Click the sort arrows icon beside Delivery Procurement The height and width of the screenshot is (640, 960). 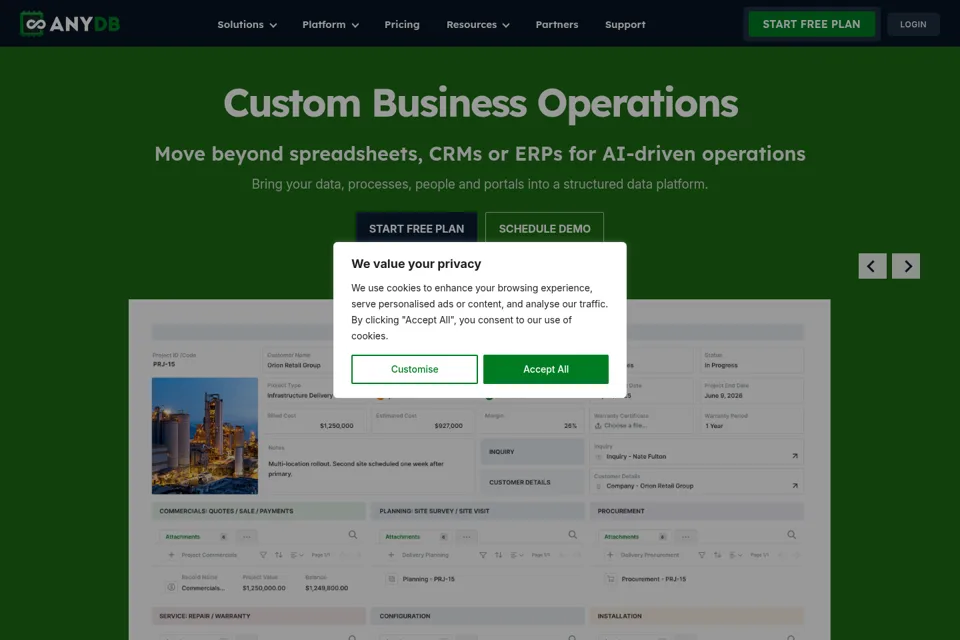[718, 555]
